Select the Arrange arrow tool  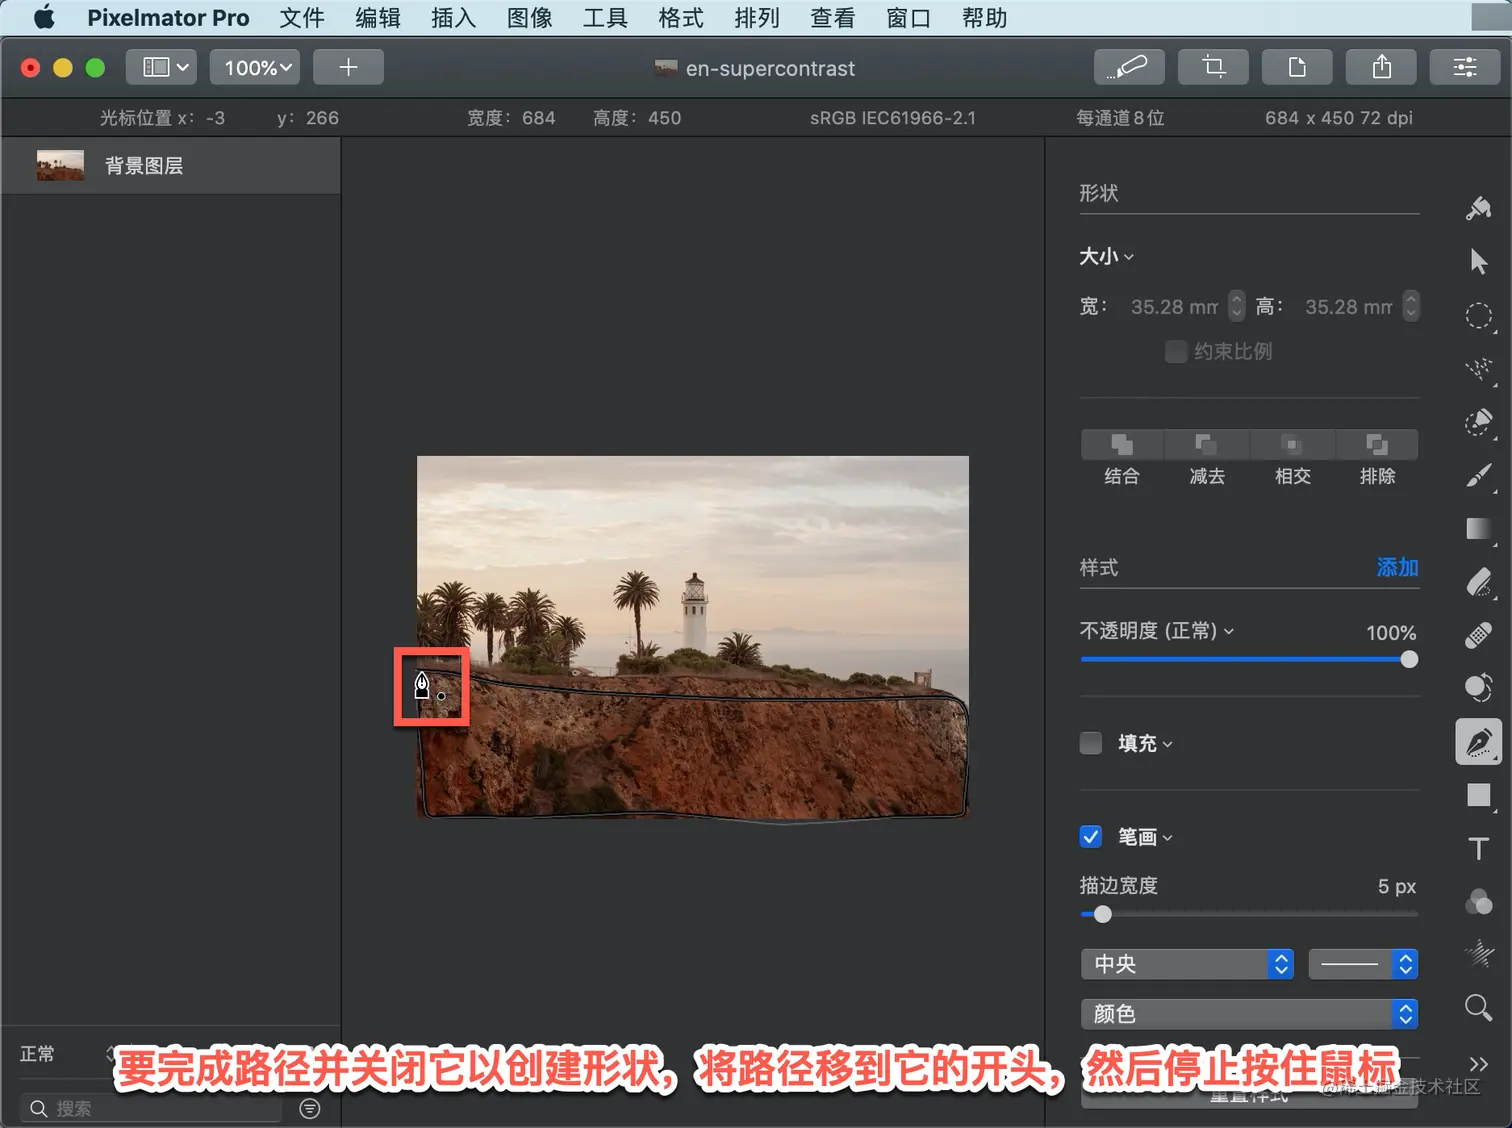point(1478,262)
